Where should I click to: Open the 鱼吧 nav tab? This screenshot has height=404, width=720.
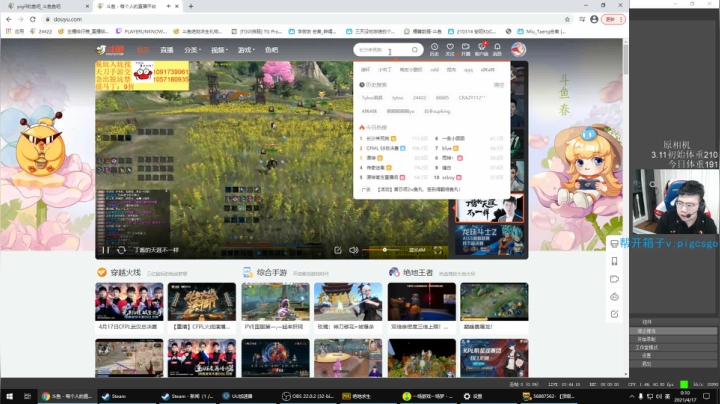point(271,50)
